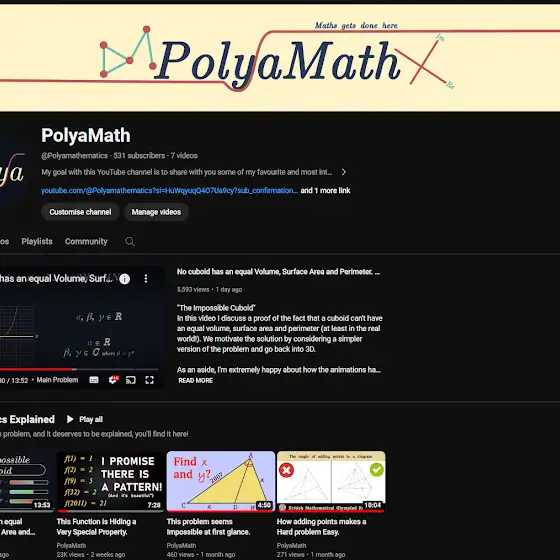560x560 pixels.
Task: Click the Manage videos button
Action: tap(156, 212)
